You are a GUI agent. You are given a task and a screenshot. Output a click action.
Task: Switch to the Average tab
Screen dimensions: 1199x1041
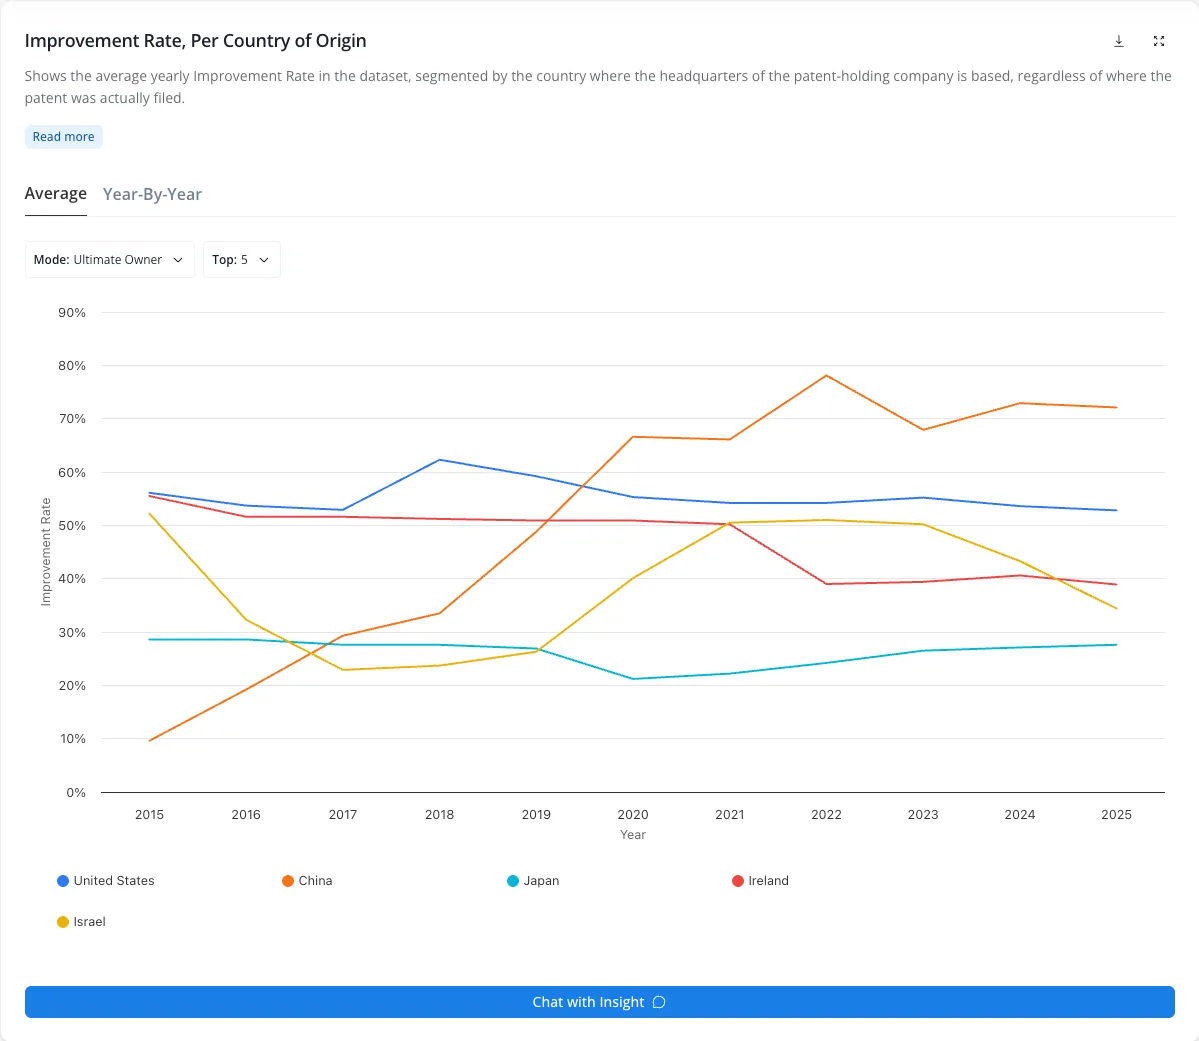click(x=56, y=194)
